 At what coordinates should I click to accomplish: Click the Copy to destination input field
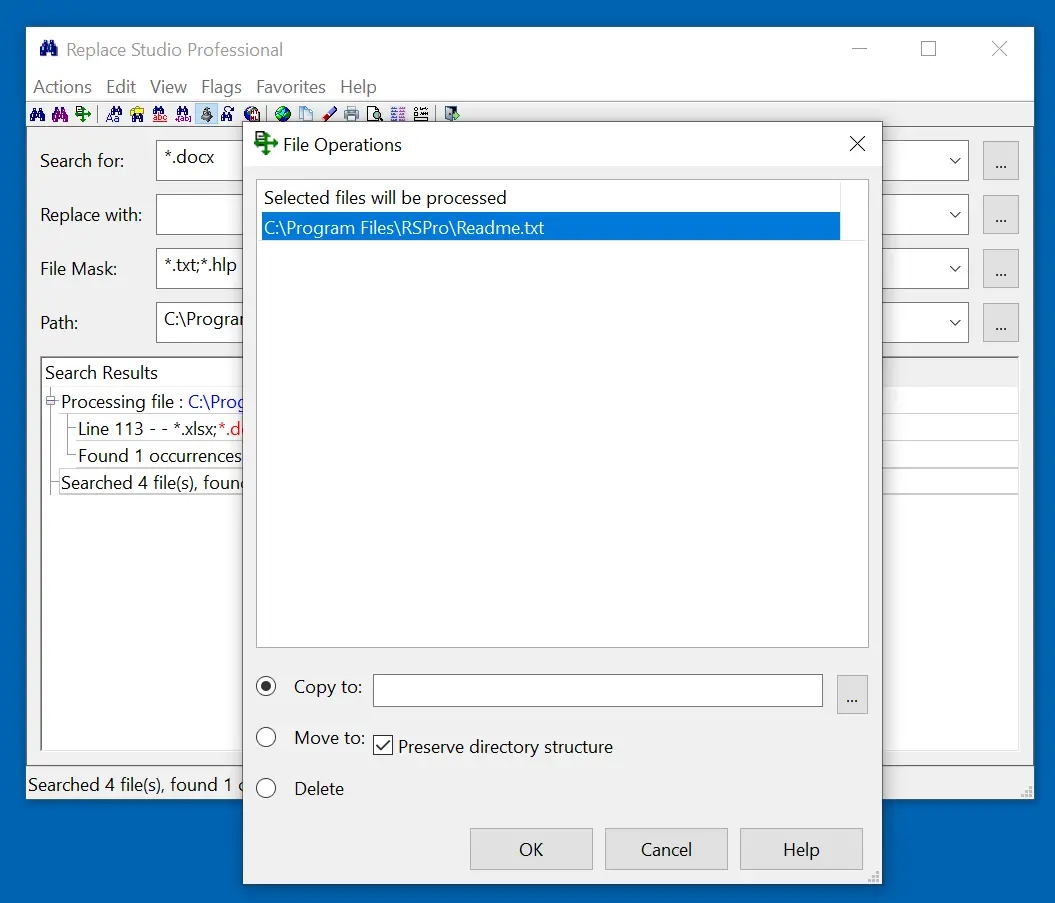pyautogui.click(x=597, y=690)
